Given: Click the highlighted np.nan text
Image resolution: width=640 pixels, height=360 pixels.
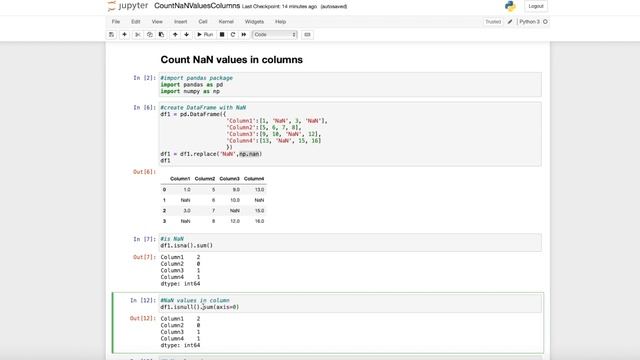Looking at the screenshot, I should click(249, 154).
